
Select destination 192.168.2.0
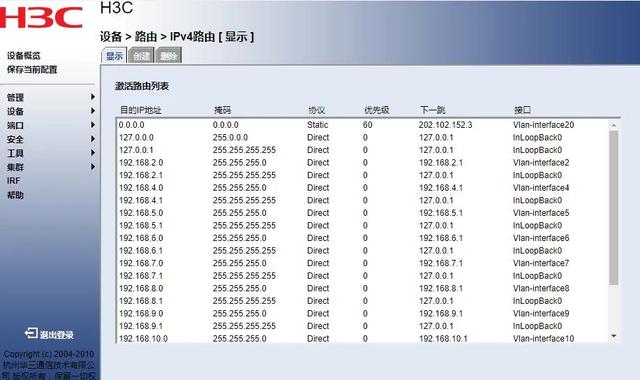click(141, 162)
